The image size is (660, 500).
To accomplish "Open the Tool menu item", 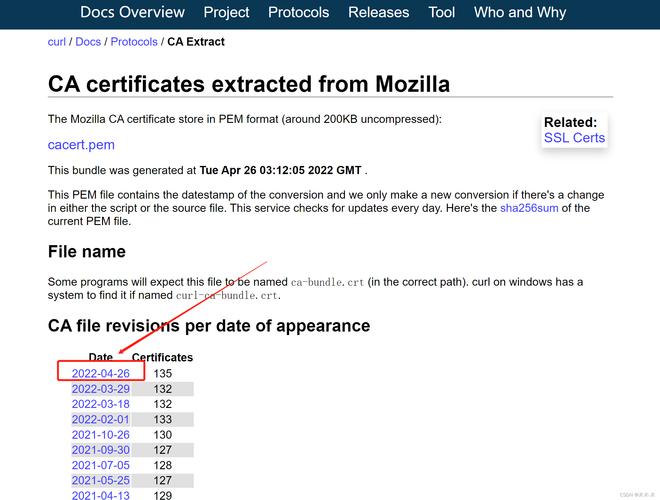I will click(x=442, y=12).
